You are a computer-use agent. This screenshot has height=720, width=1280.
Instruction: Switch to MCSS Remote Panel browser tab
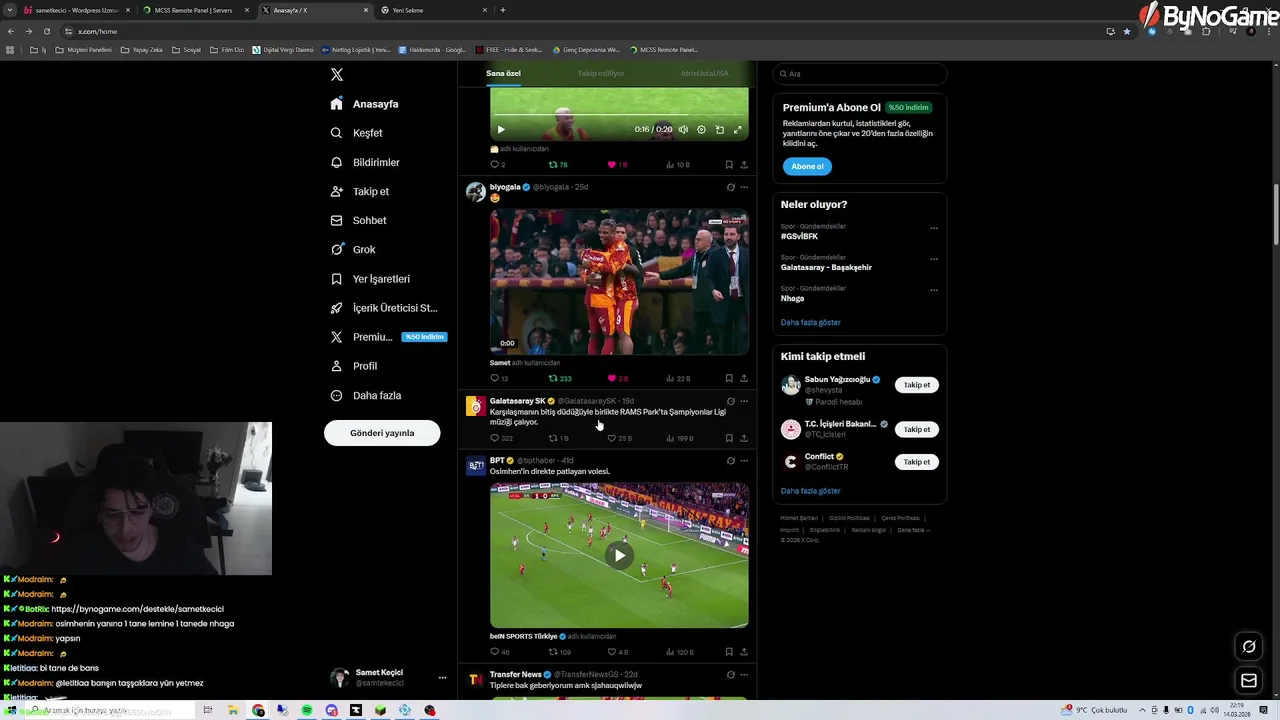pyautogui.click(x=193, y=10)
